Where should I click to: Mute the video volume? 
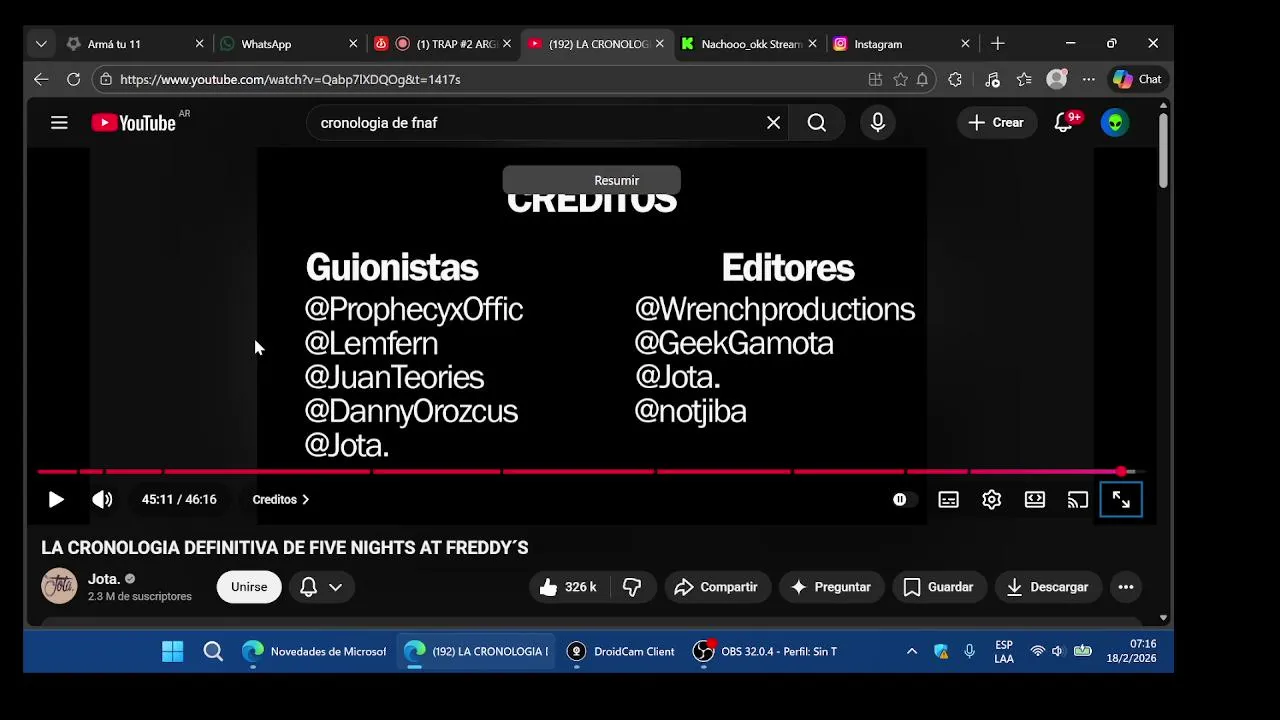(x=102, y=499)
